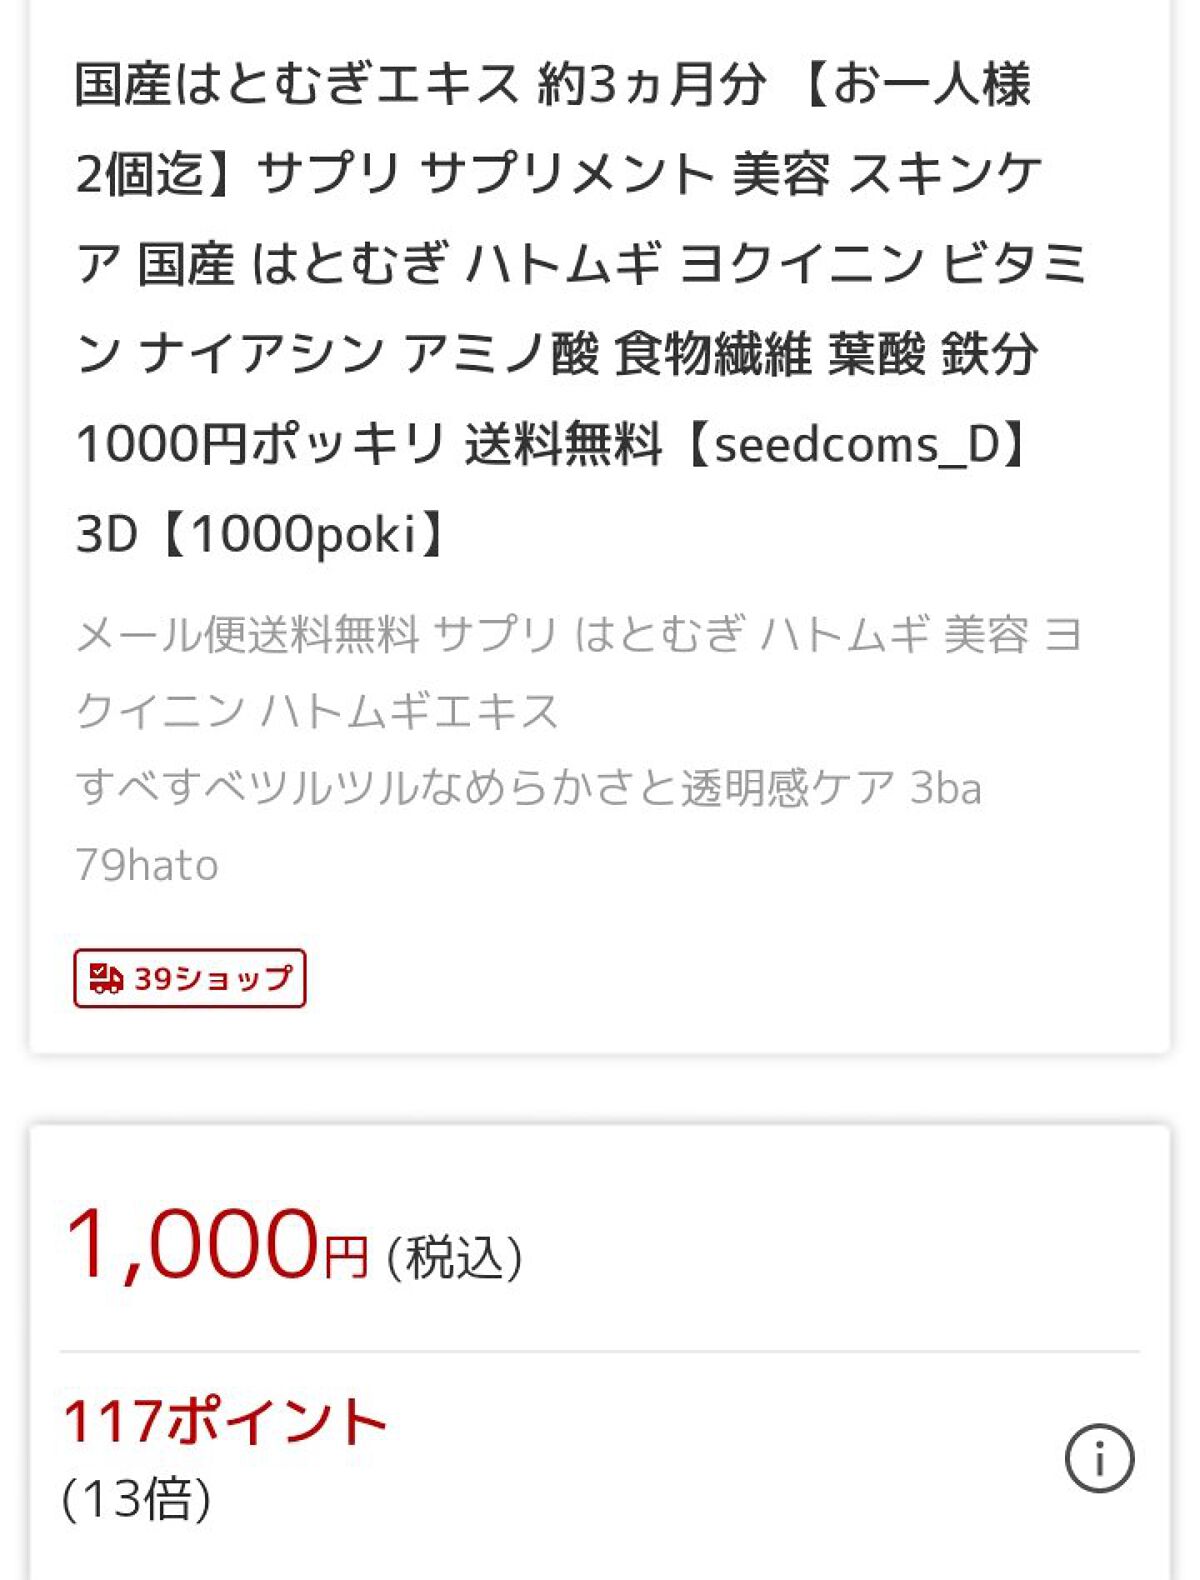Tap the points information circle icon
This screenshot has height=1580, width=1200.
(x=1099, y=1458)
